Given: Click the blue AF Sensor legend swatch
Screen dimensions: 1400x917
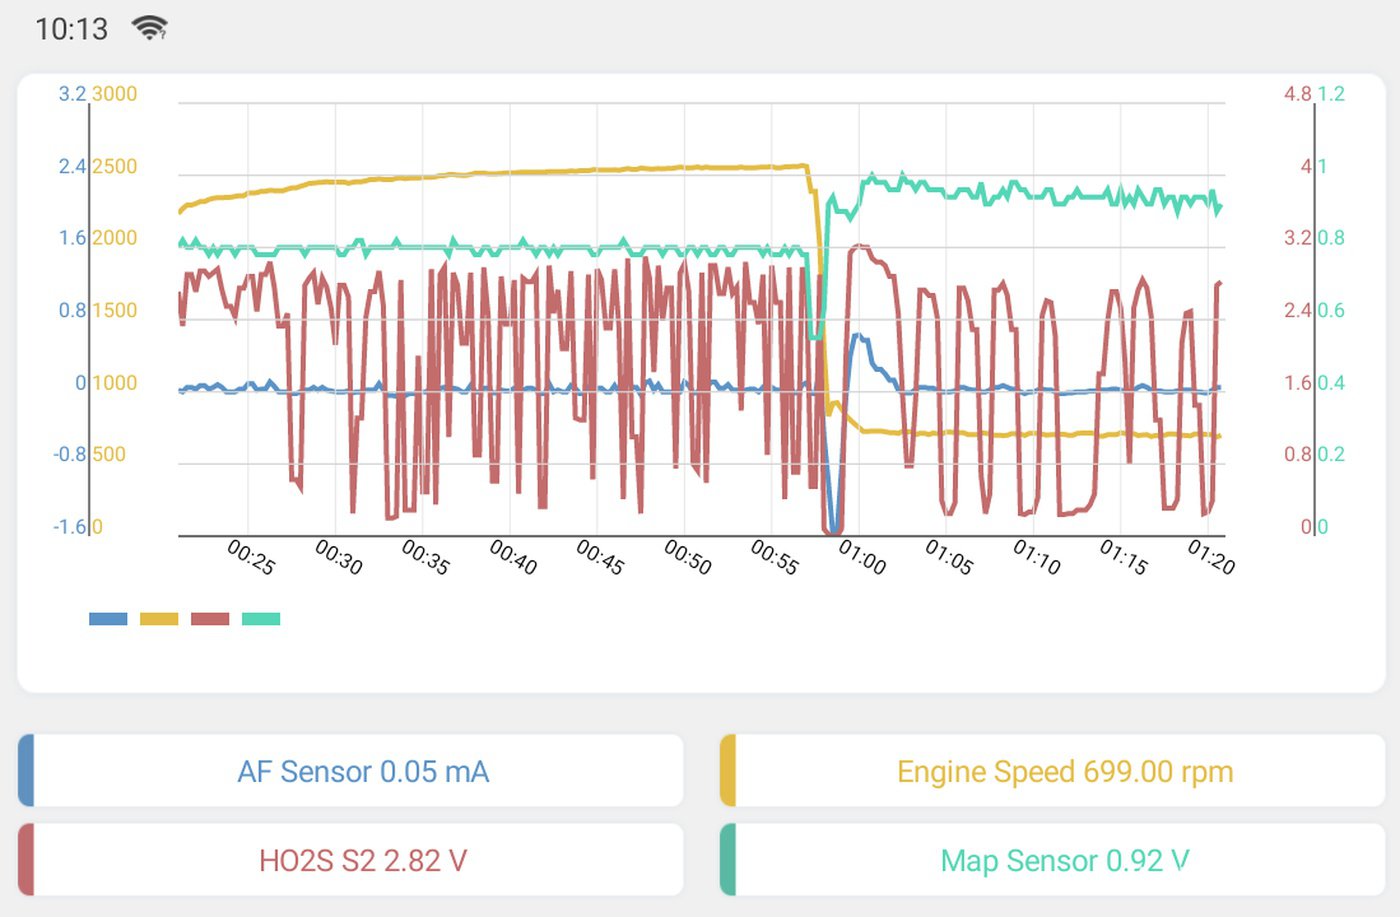Looking at the screenshot, I should (x=108, y=619).
